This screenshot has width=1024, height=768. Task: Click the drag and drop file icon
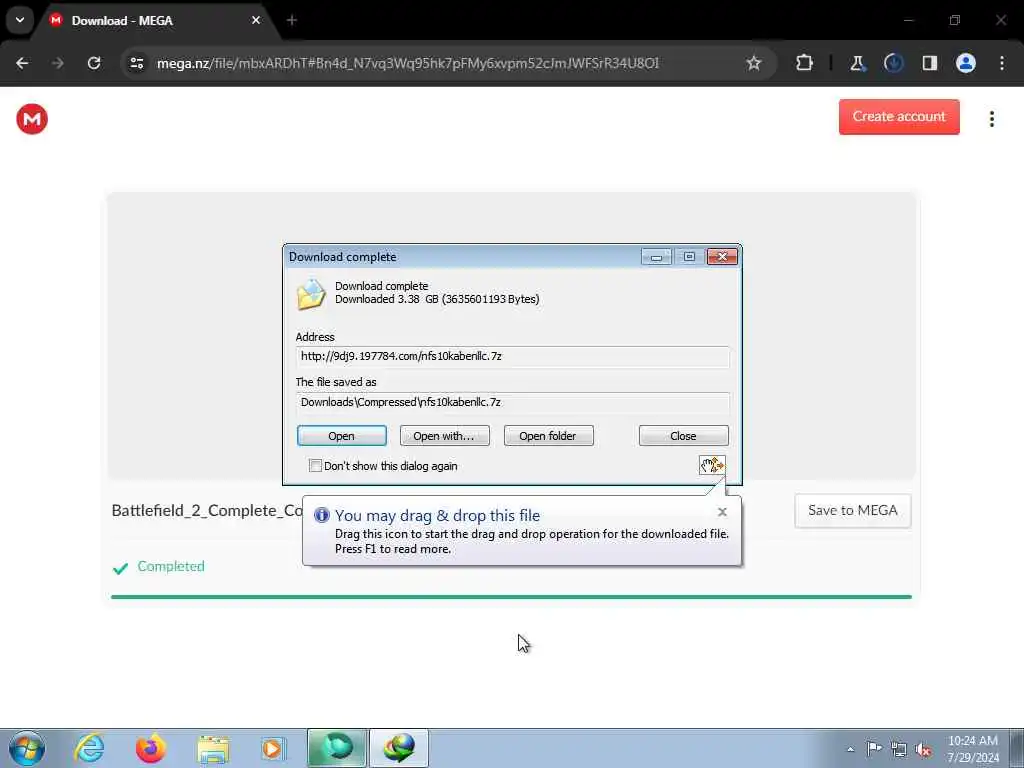click(712, 465)
